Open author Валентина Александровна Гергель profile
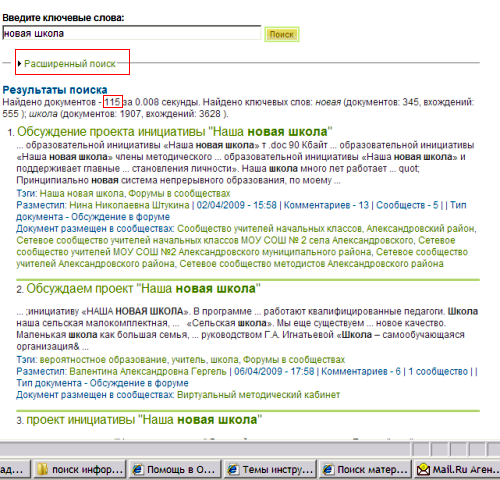The image size is (500, 480). pyautogui.click(x=148, y=372)
